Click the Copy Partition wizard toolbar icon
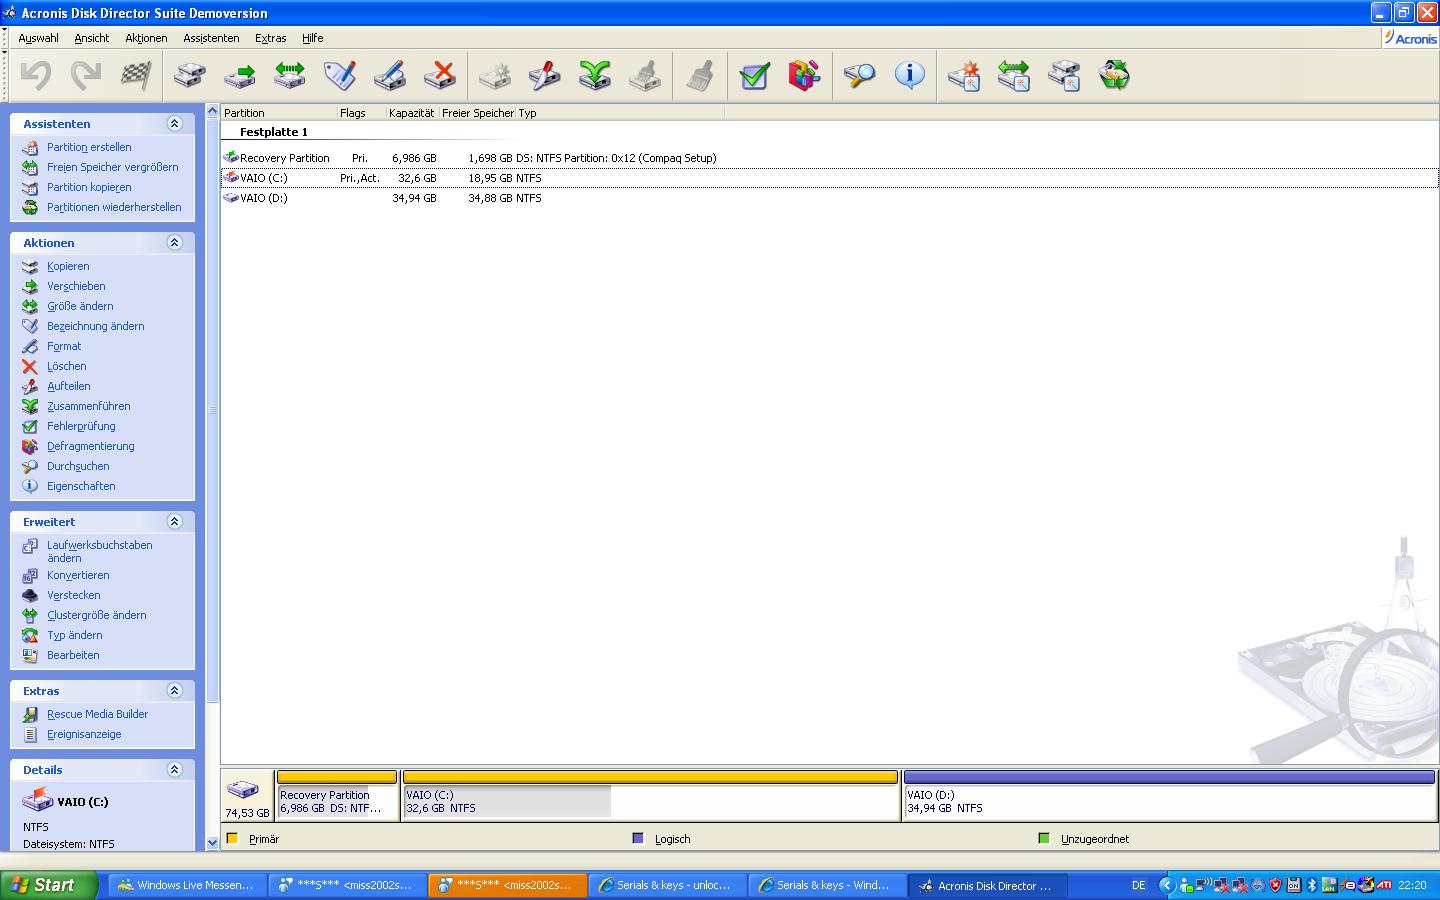Image resolution: width=1440 pixels, height=900 pixels. (x=1064, y=75)
